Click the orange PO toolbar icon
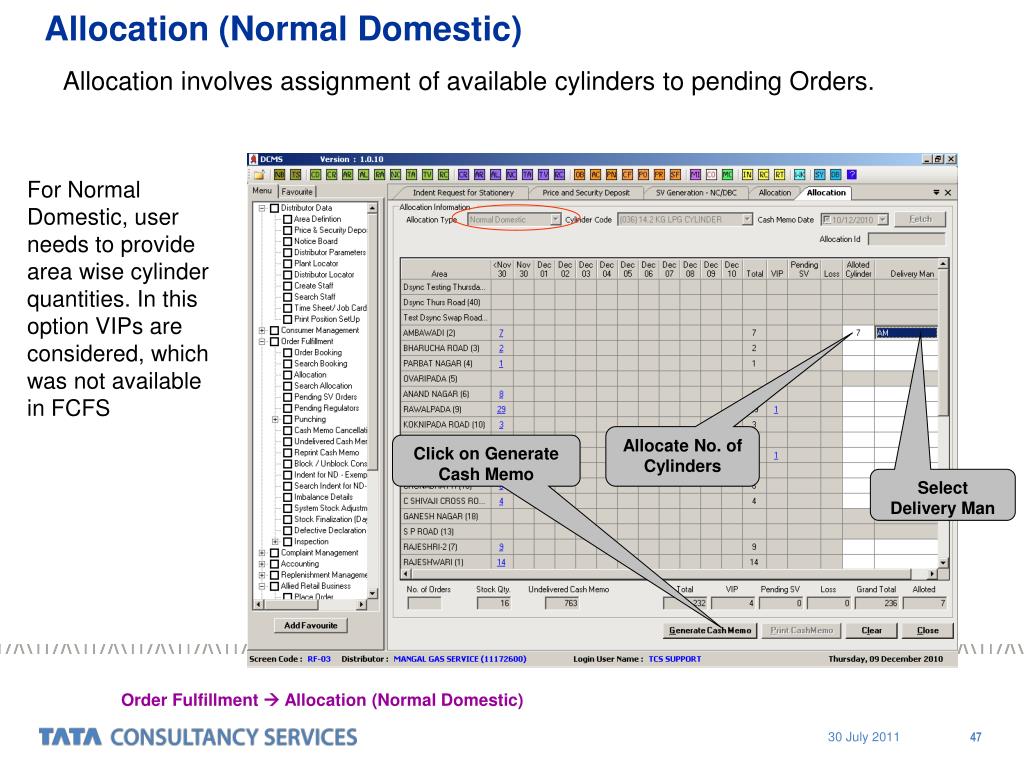The width and height of the screenshot is (1024, 768). [x=643, y=174]
